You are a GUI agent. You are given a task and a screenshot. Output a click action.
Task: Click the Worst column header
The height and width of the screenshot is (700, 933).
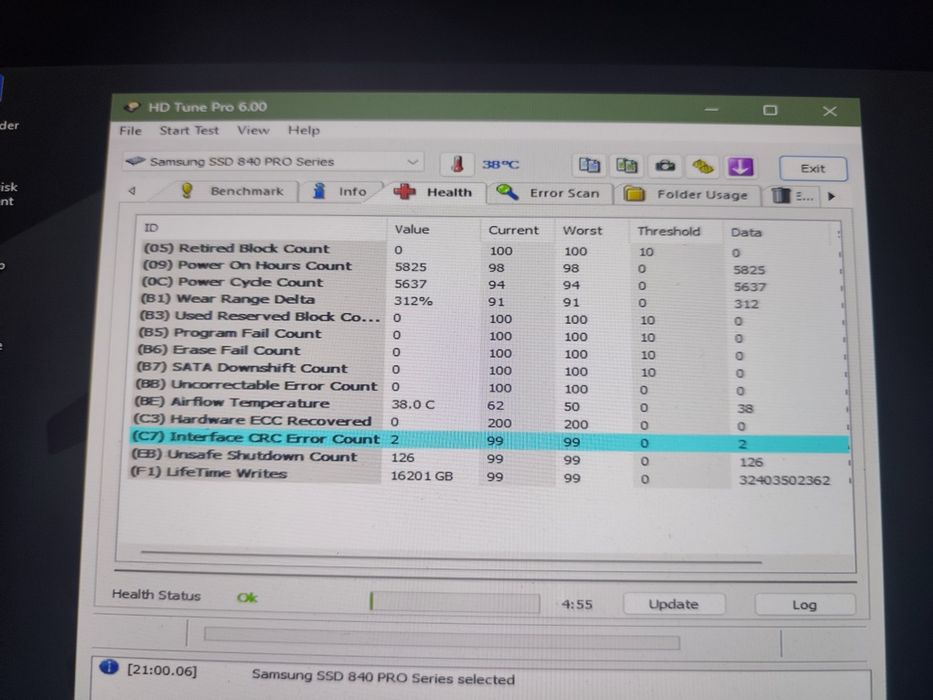tap(592, 231)
